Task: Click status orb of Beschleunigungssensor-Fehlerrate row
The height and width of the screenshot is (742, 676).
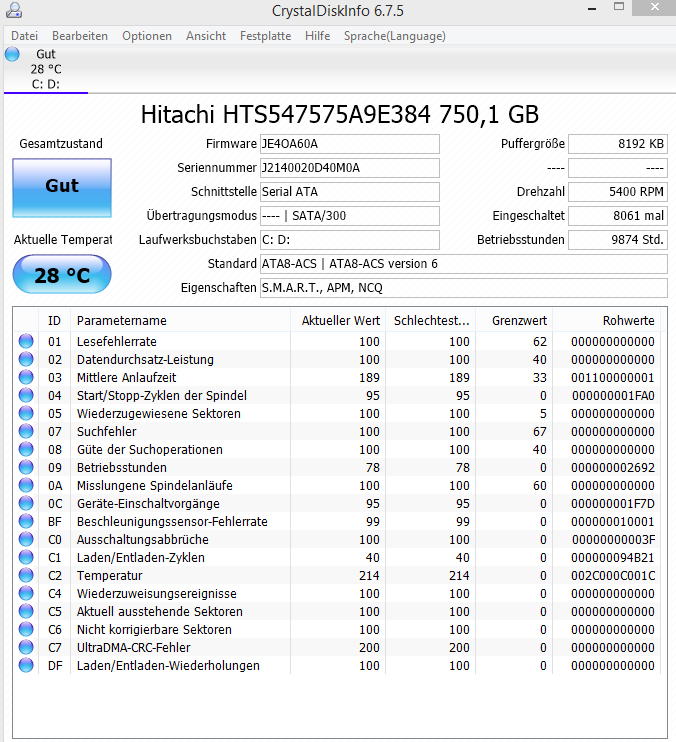Action: 26,521
